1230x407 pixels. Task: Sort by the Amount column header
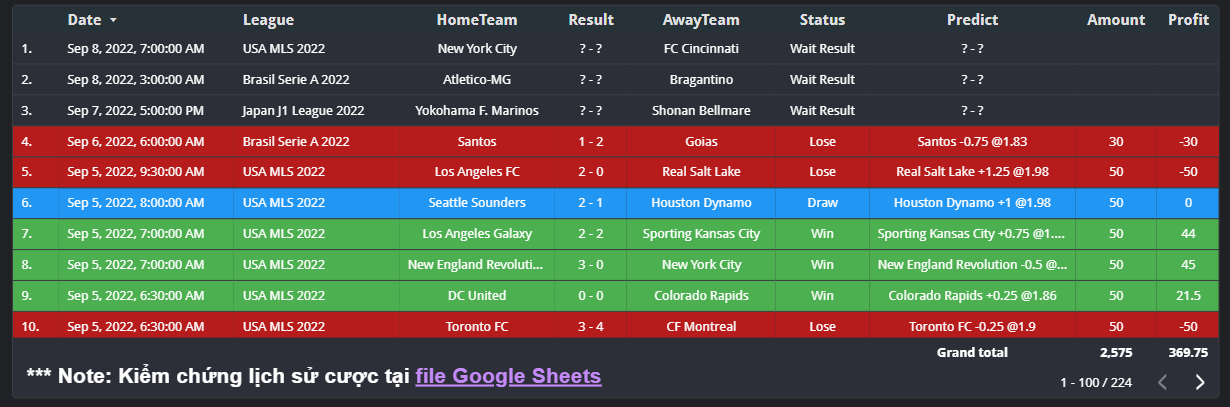[1116, 20]
